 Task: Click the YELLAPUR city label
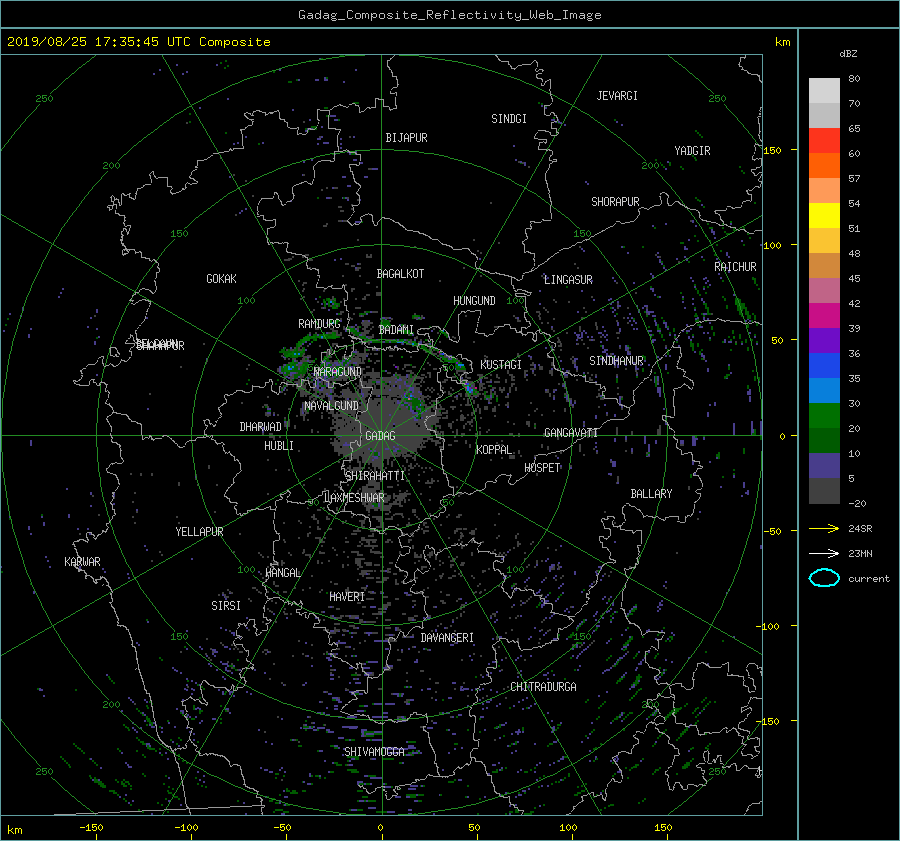199,532
